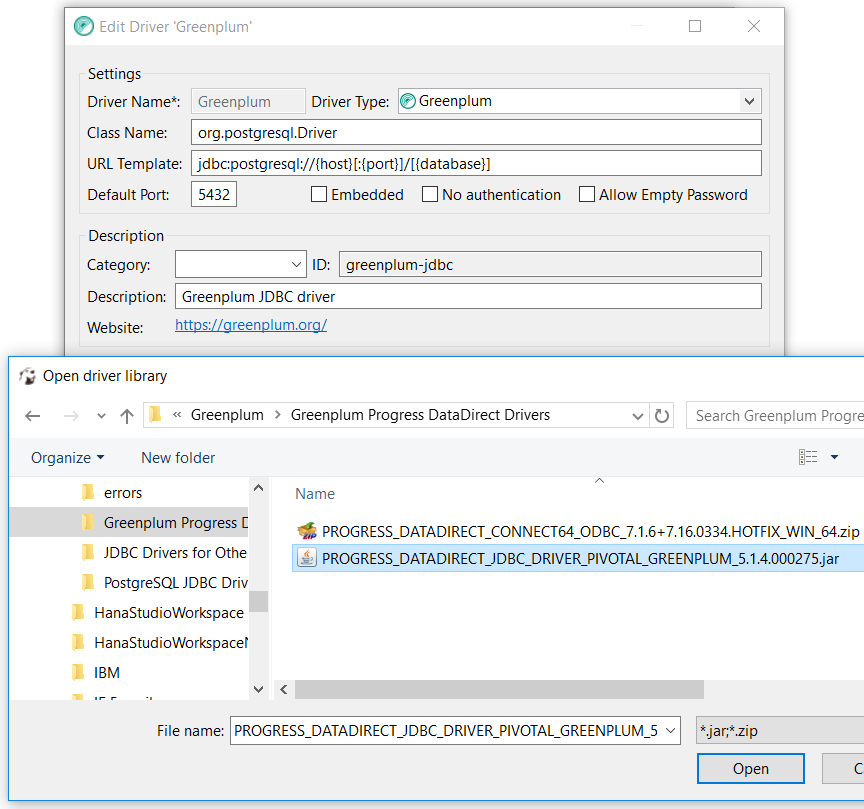Select HanaStudioWorkspace folder
This screenshot has height=809, width=864.
coord(169,613)
